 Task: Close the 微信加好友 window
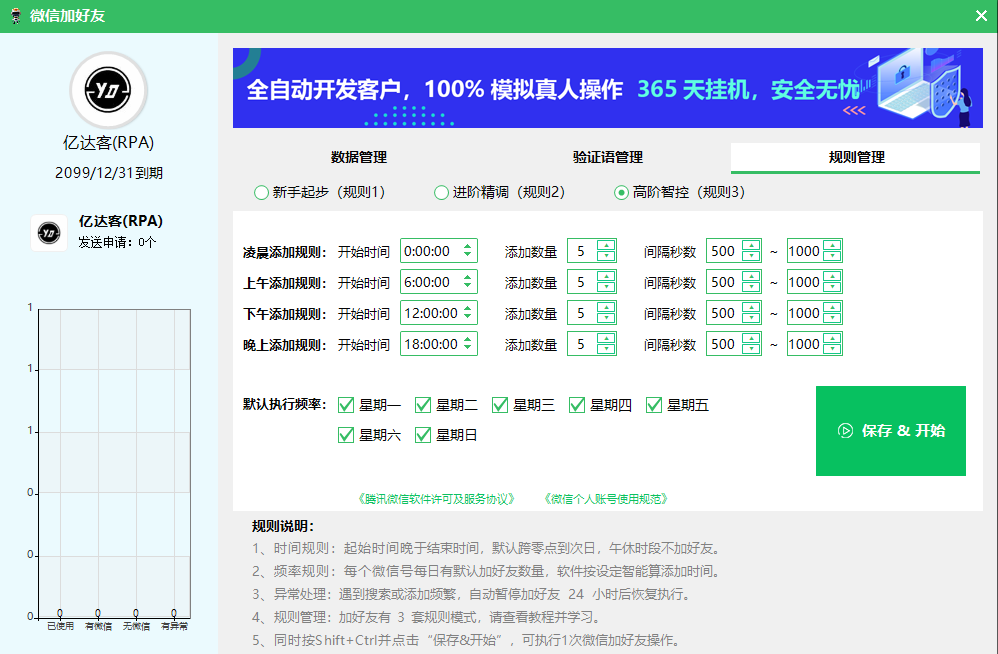point(981,15)
